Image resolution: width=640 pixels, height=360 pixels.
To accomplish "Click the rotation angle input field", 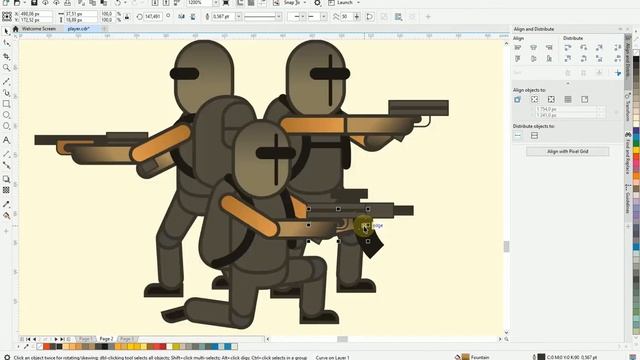I will point(153,17).
